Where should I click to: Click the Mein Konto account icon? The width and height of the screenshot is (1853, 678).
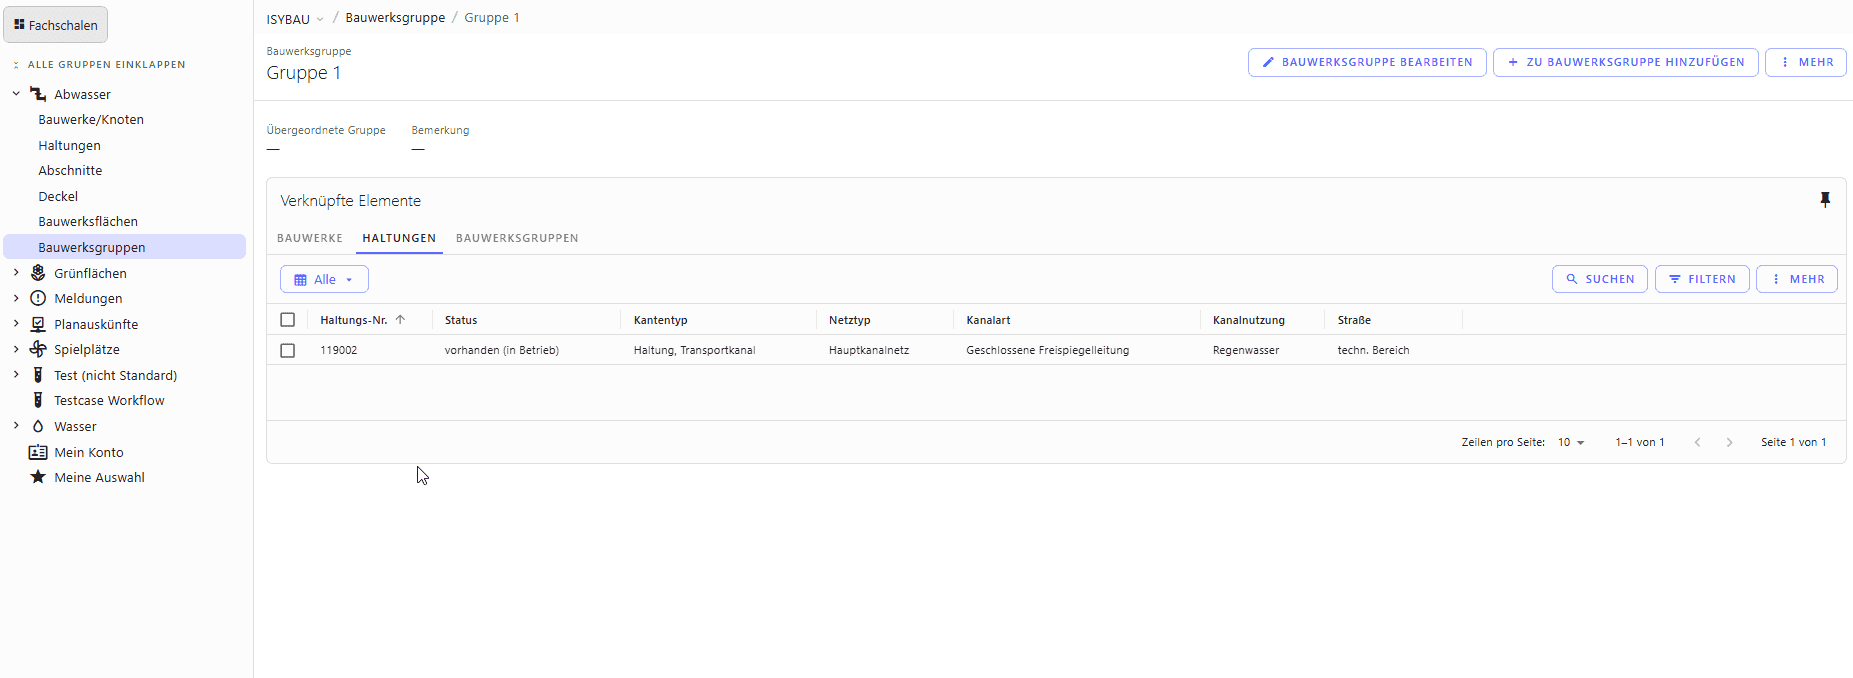click(38, 452)
